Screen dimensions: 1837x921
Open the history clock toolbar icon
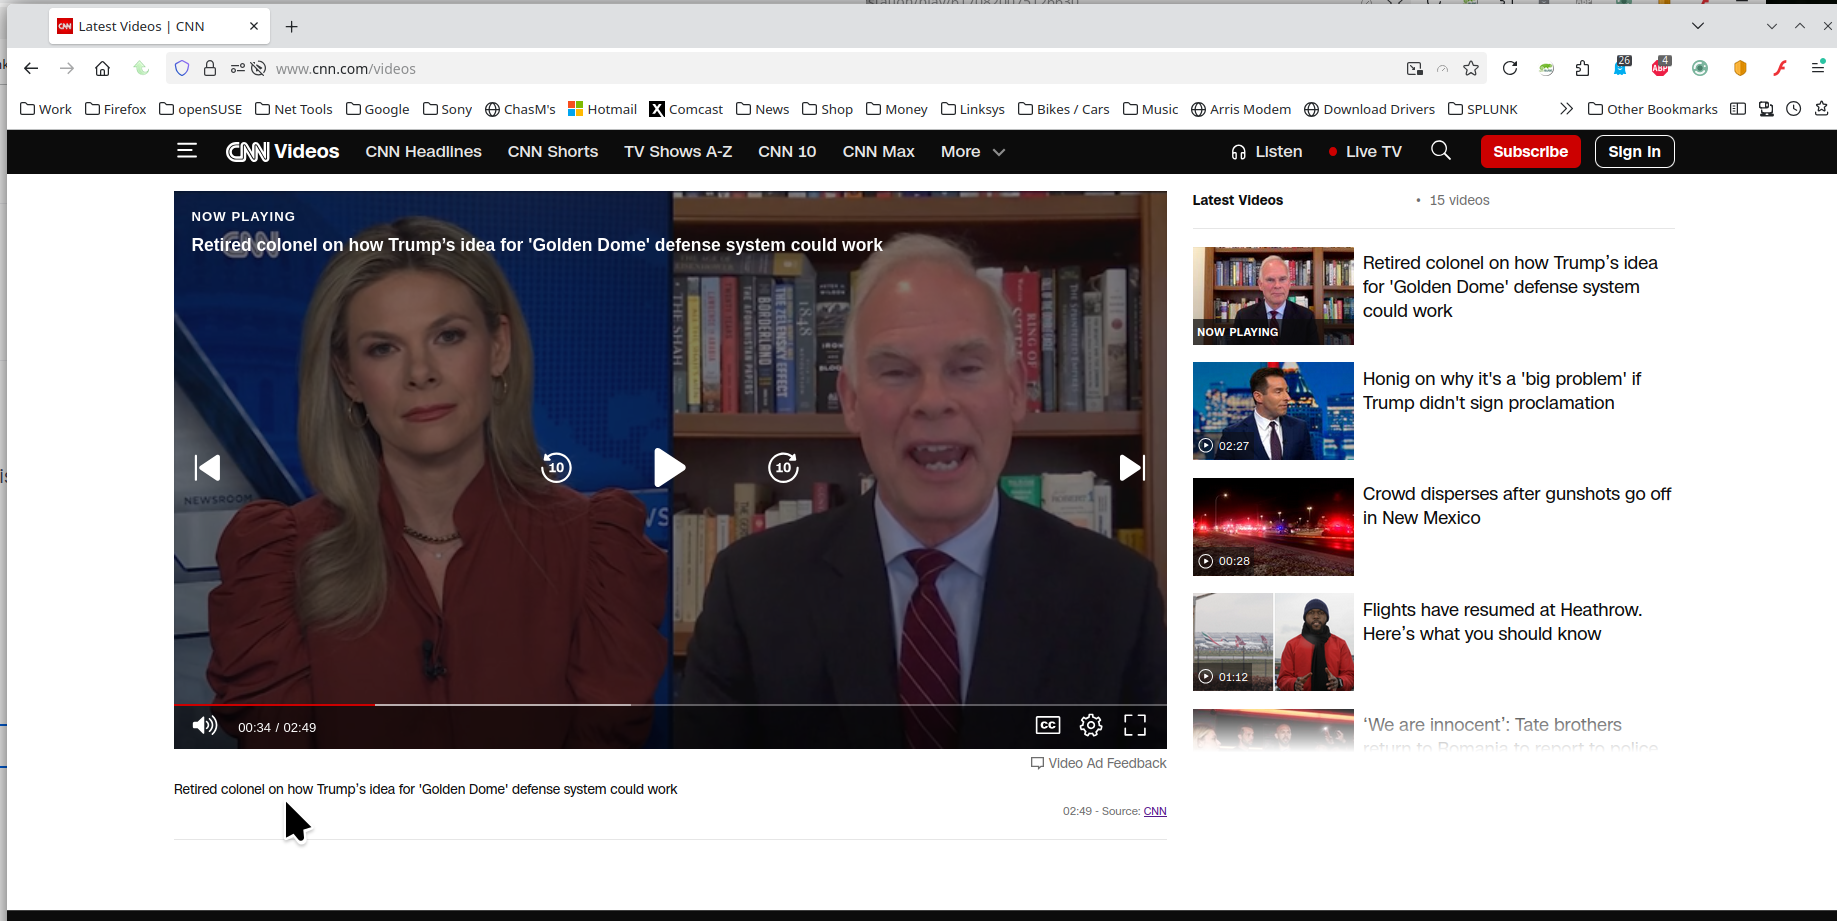pyautogui.click(x=1794, y=109)
